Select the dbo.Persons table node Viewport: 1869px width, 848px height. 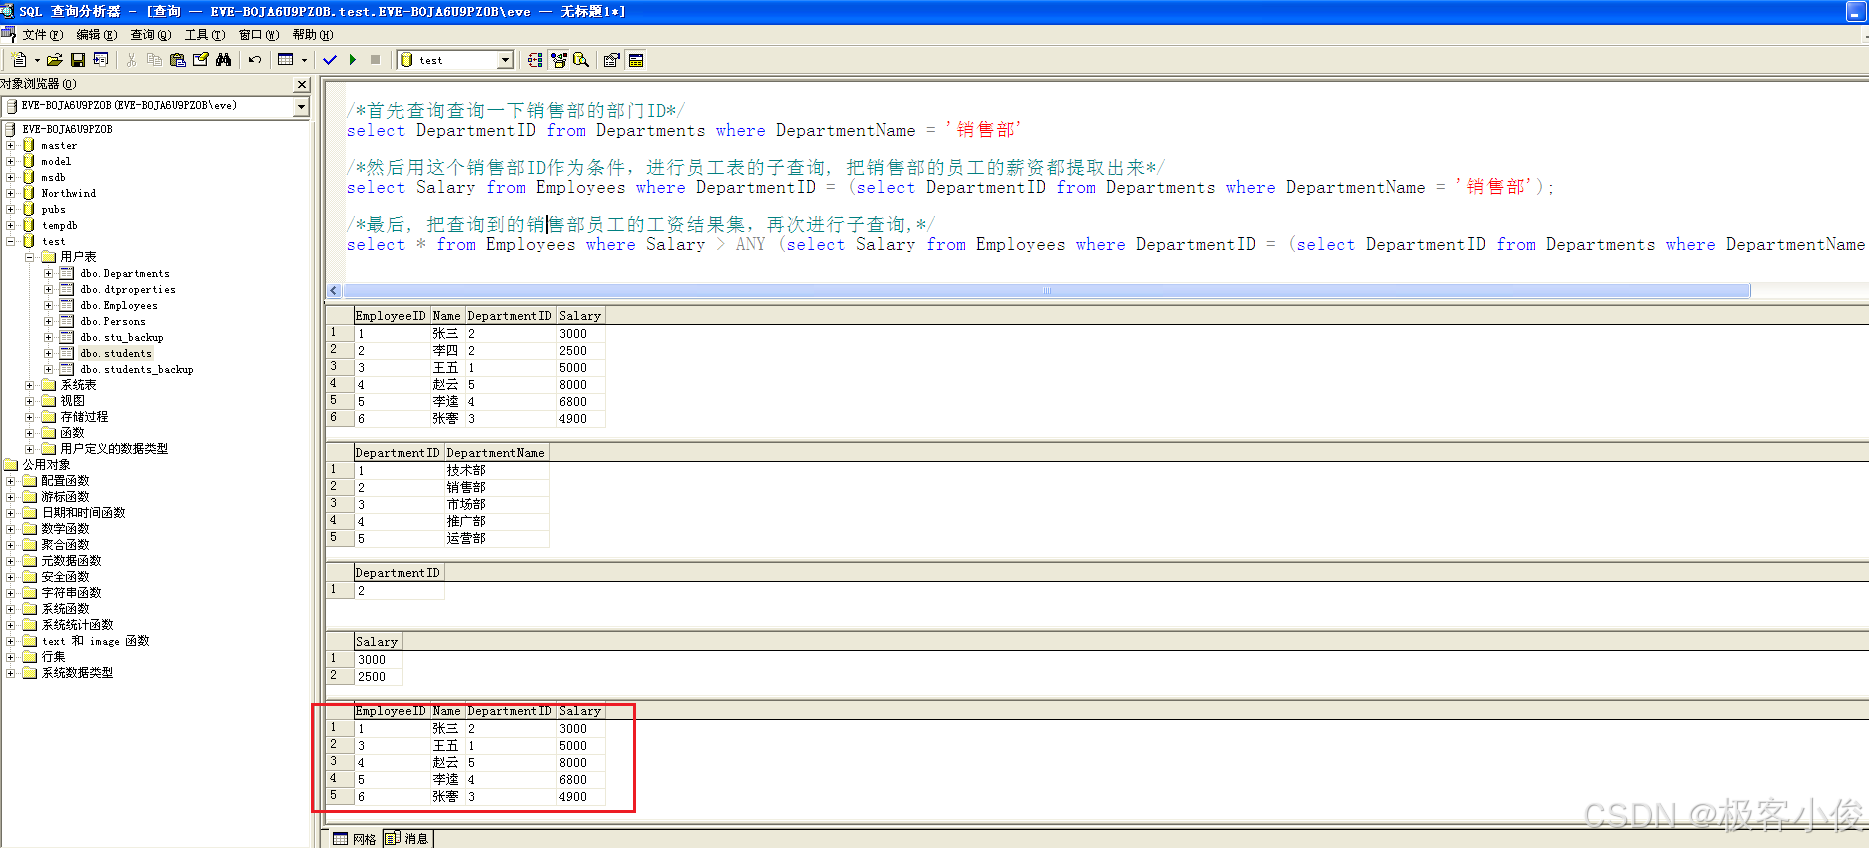pyautogui.click(x=113, y=321)
